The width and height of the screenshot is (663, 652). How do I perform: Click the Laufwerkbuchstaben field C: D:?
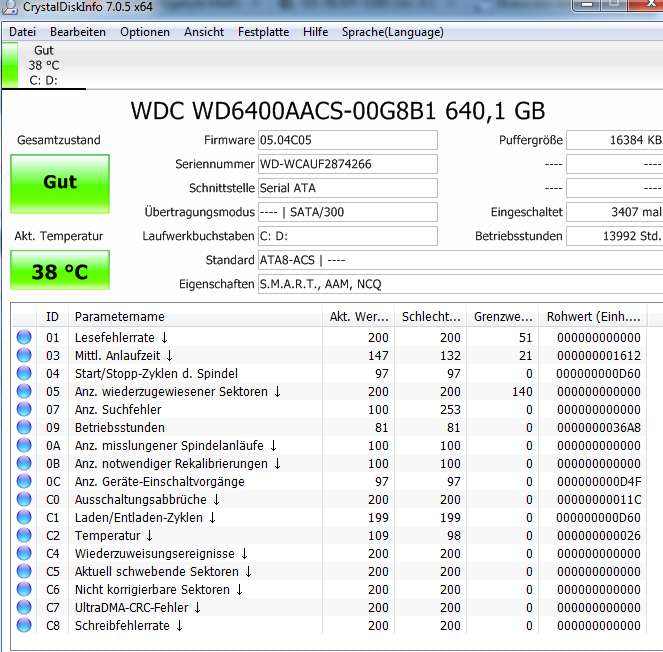tap(348, 236)
